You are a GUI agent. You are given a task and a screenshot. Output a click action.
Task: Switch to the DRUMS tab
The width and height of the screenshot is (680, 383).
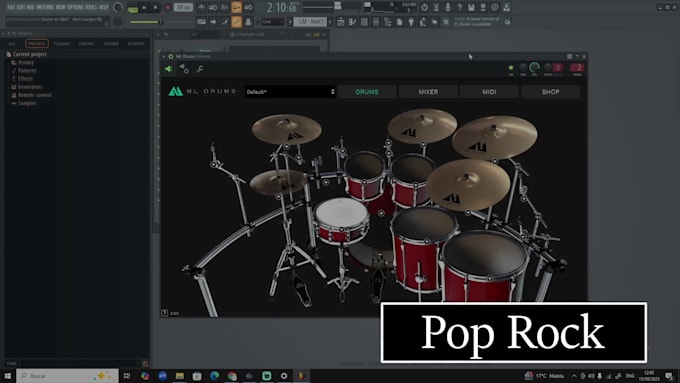pyautogui.click(x=367, y=92)
